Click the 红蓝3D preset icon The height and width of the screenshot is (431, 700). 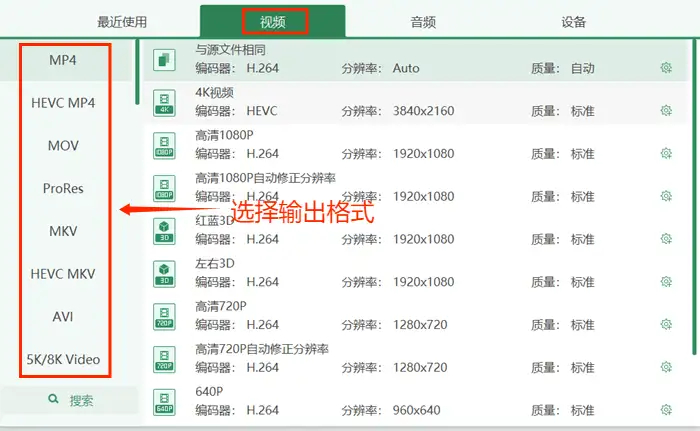click(164, 231)
